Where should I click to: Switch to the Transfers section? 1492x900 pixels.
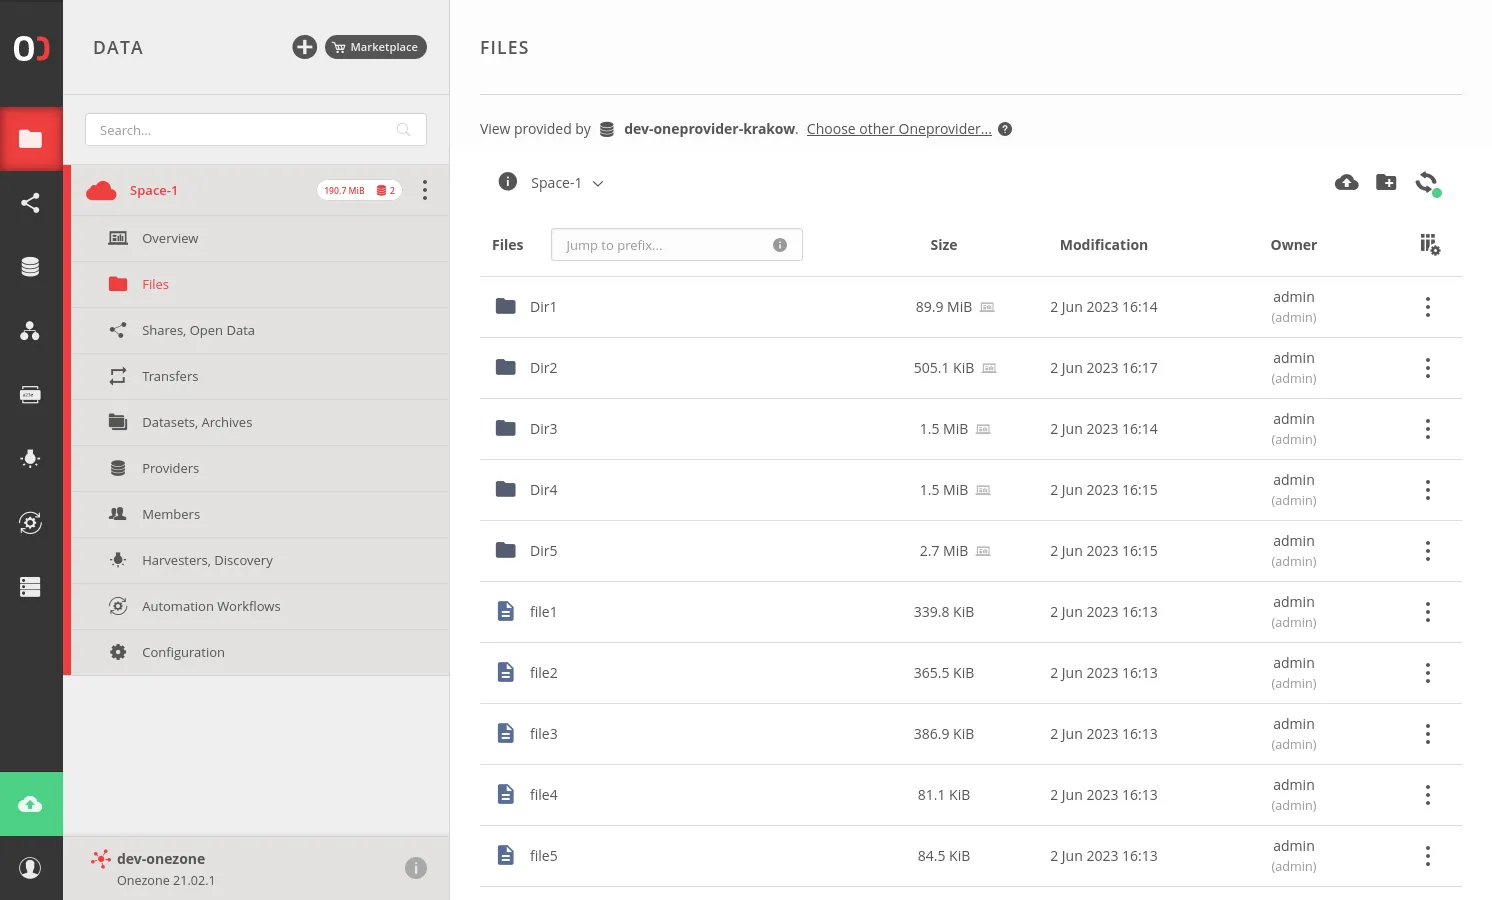click(170, 376)
